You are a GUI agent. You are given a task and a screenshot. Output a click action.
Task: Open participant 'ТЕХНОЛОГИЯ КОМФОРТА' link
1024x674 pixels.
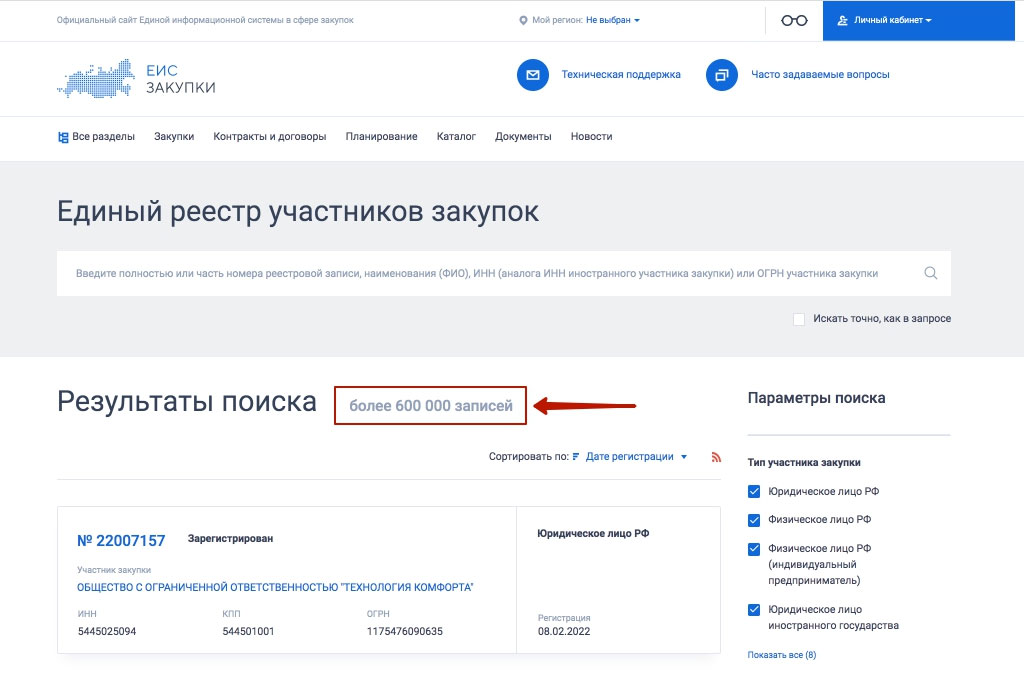click(x=275, y=587)
